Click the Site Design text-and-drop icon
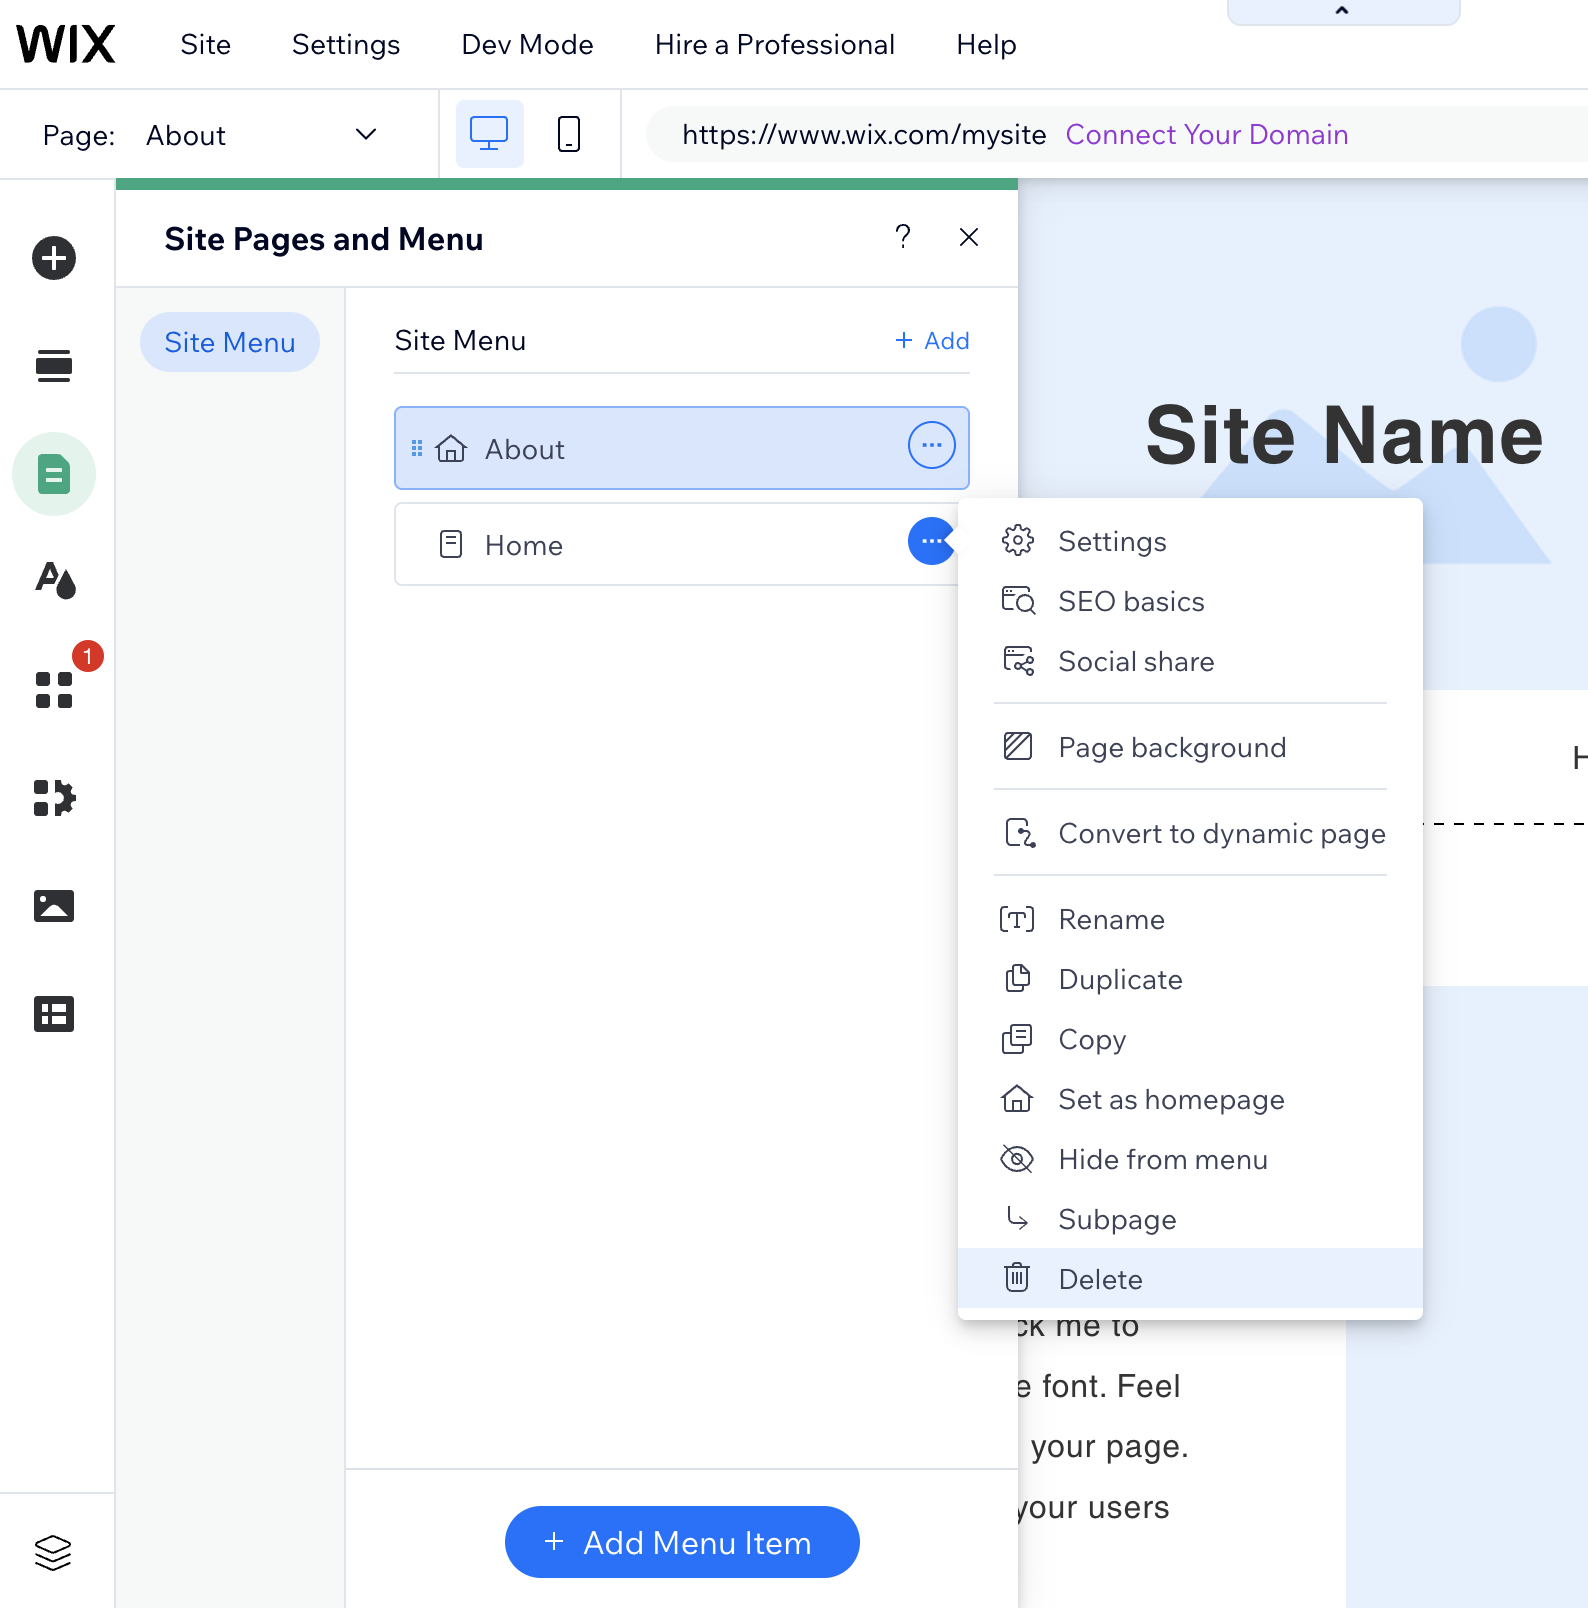Image resolution: width=1588 pixels, height=1608 pixels. 54,580
